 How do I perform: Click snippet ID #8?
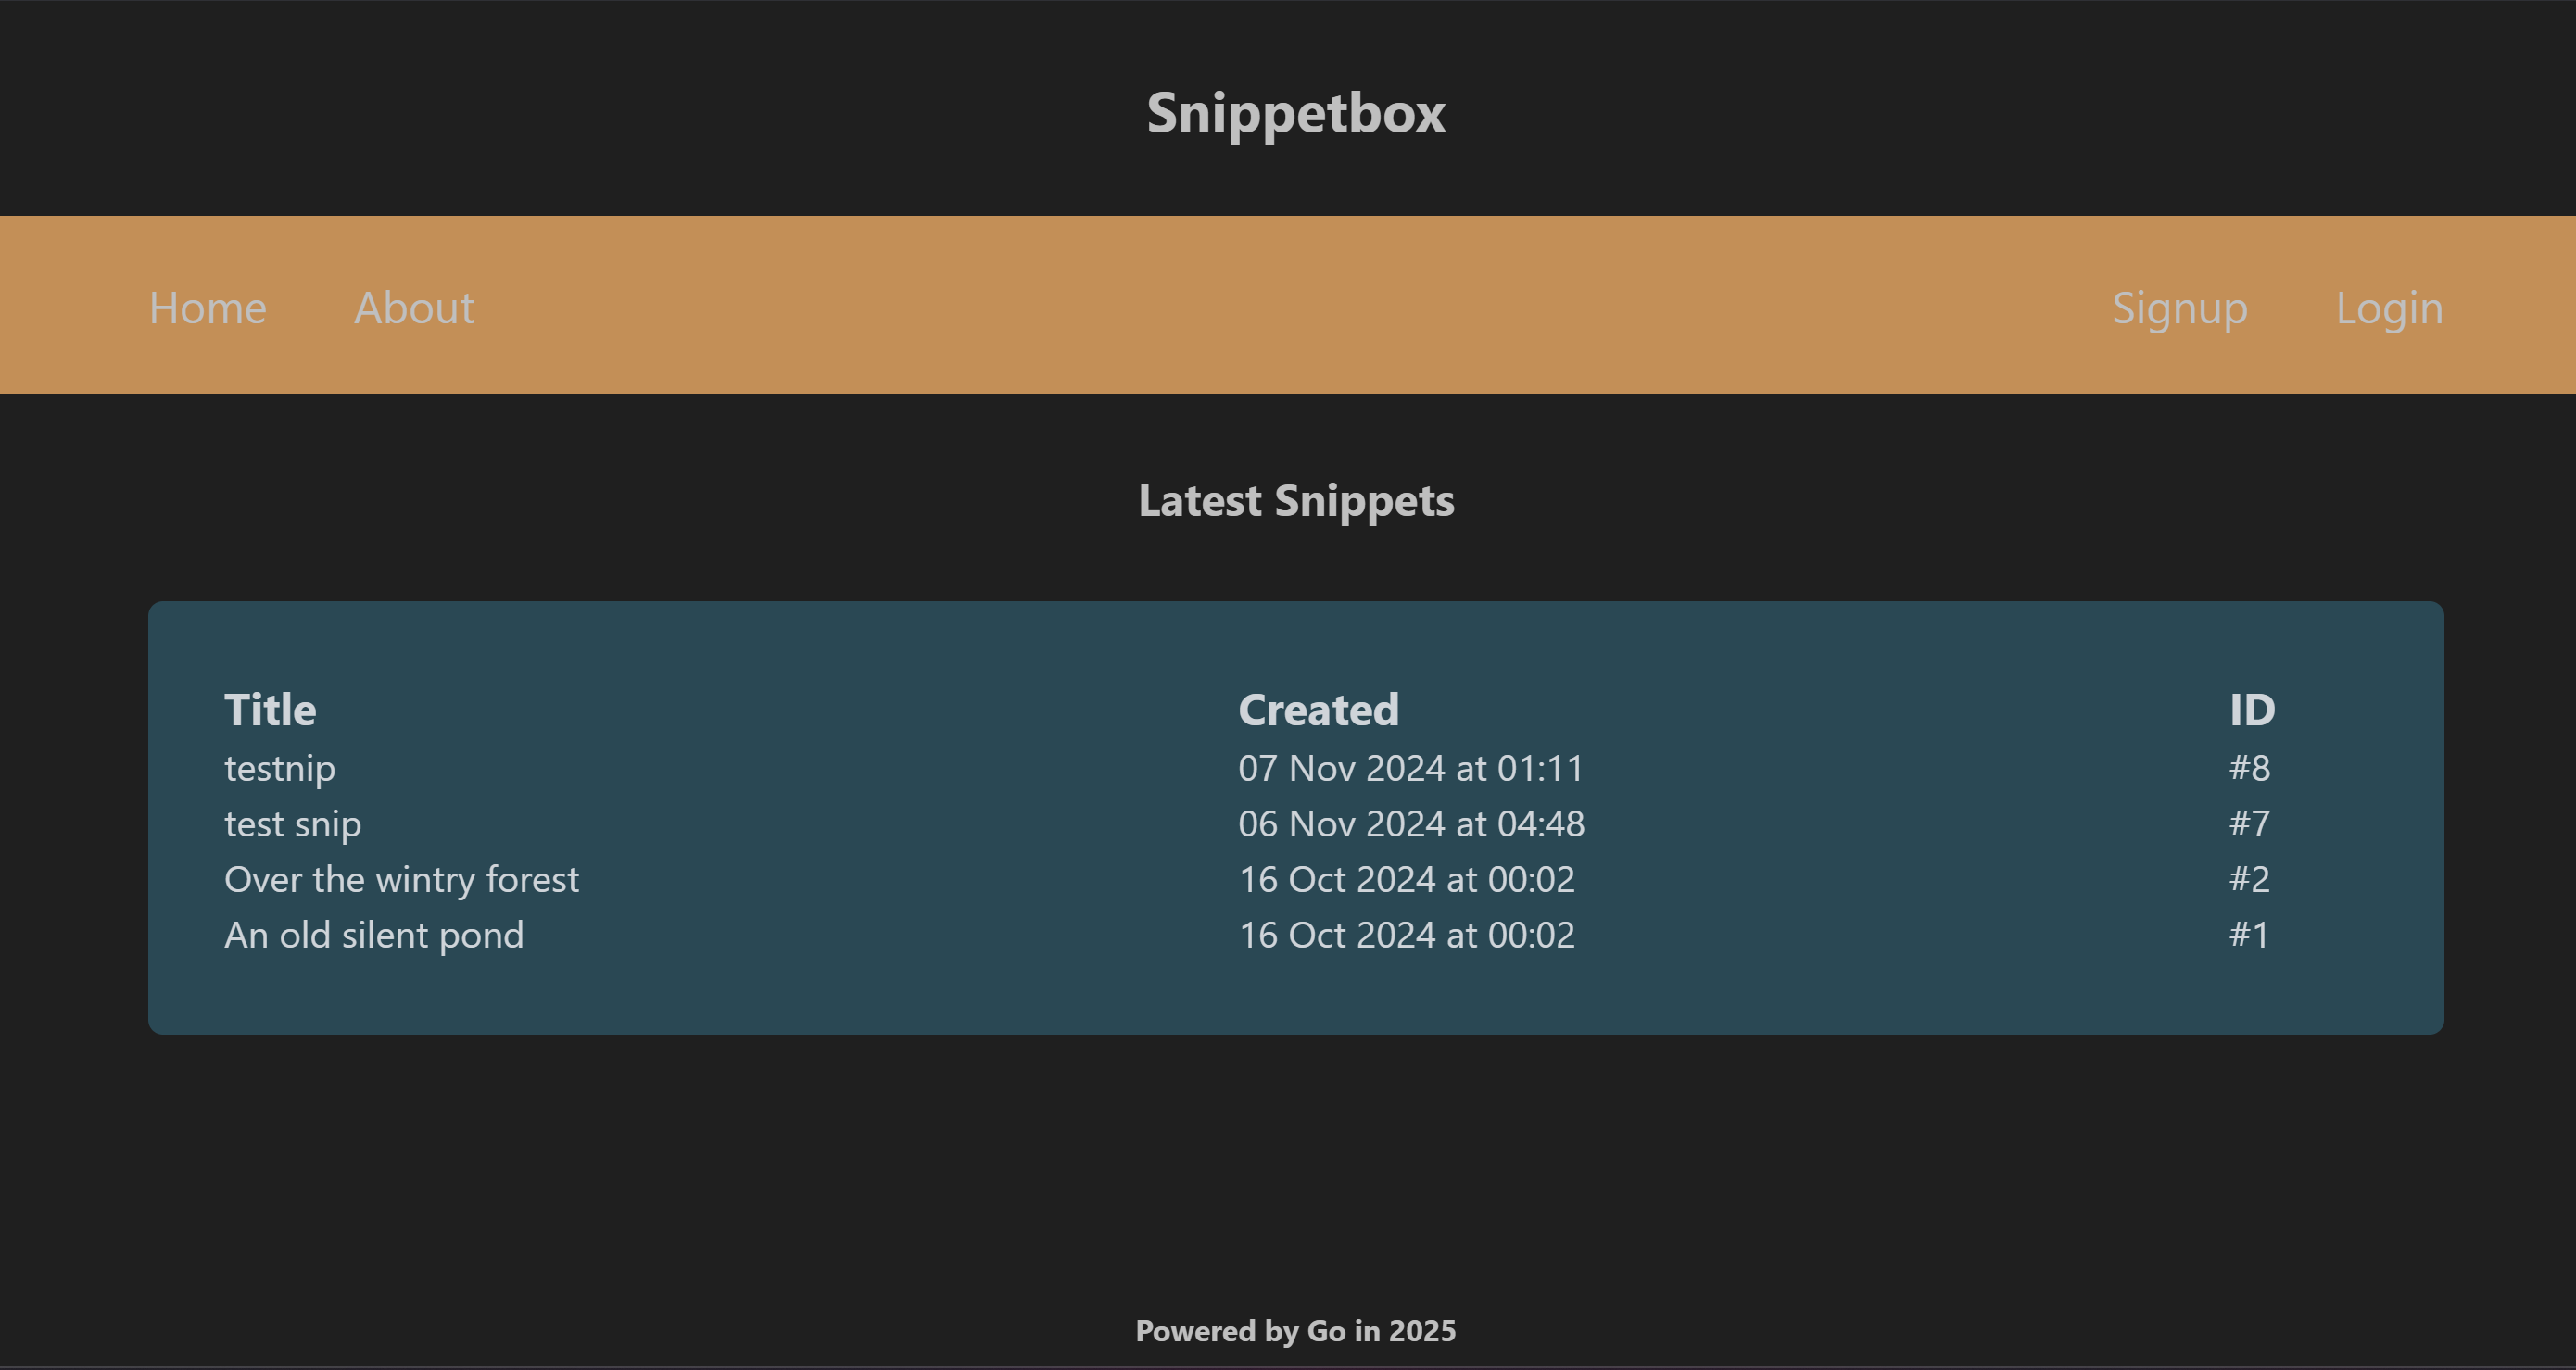2249,768
